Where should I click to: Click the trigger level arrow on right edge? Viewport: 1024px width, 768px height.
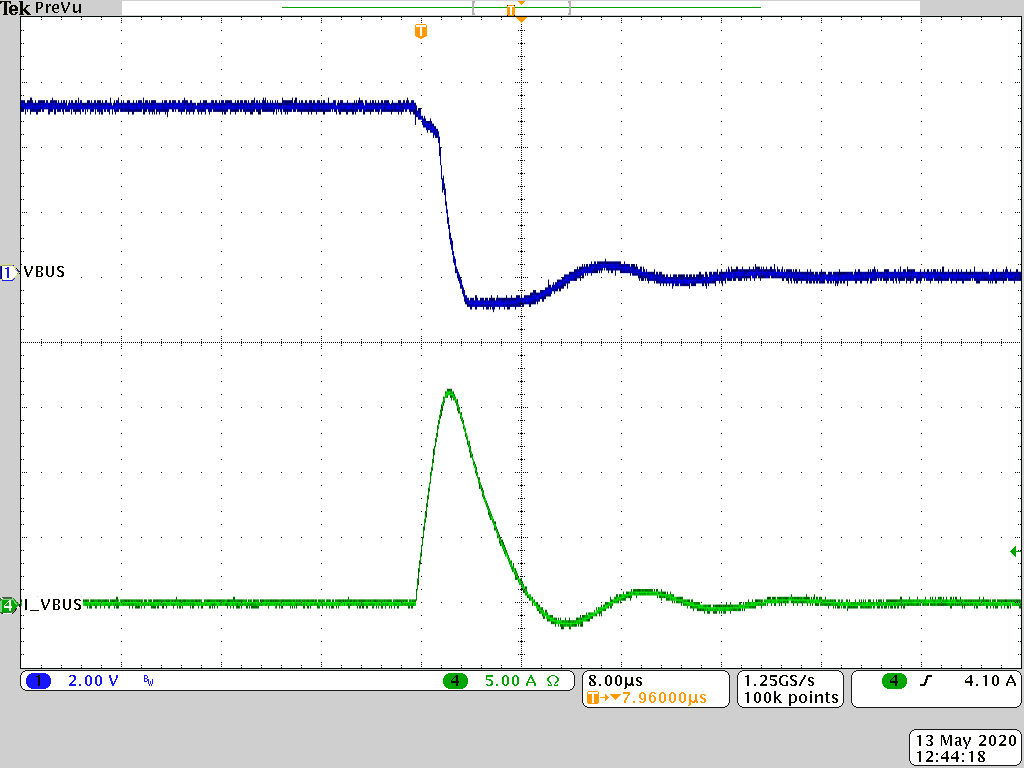[1015, 551]
